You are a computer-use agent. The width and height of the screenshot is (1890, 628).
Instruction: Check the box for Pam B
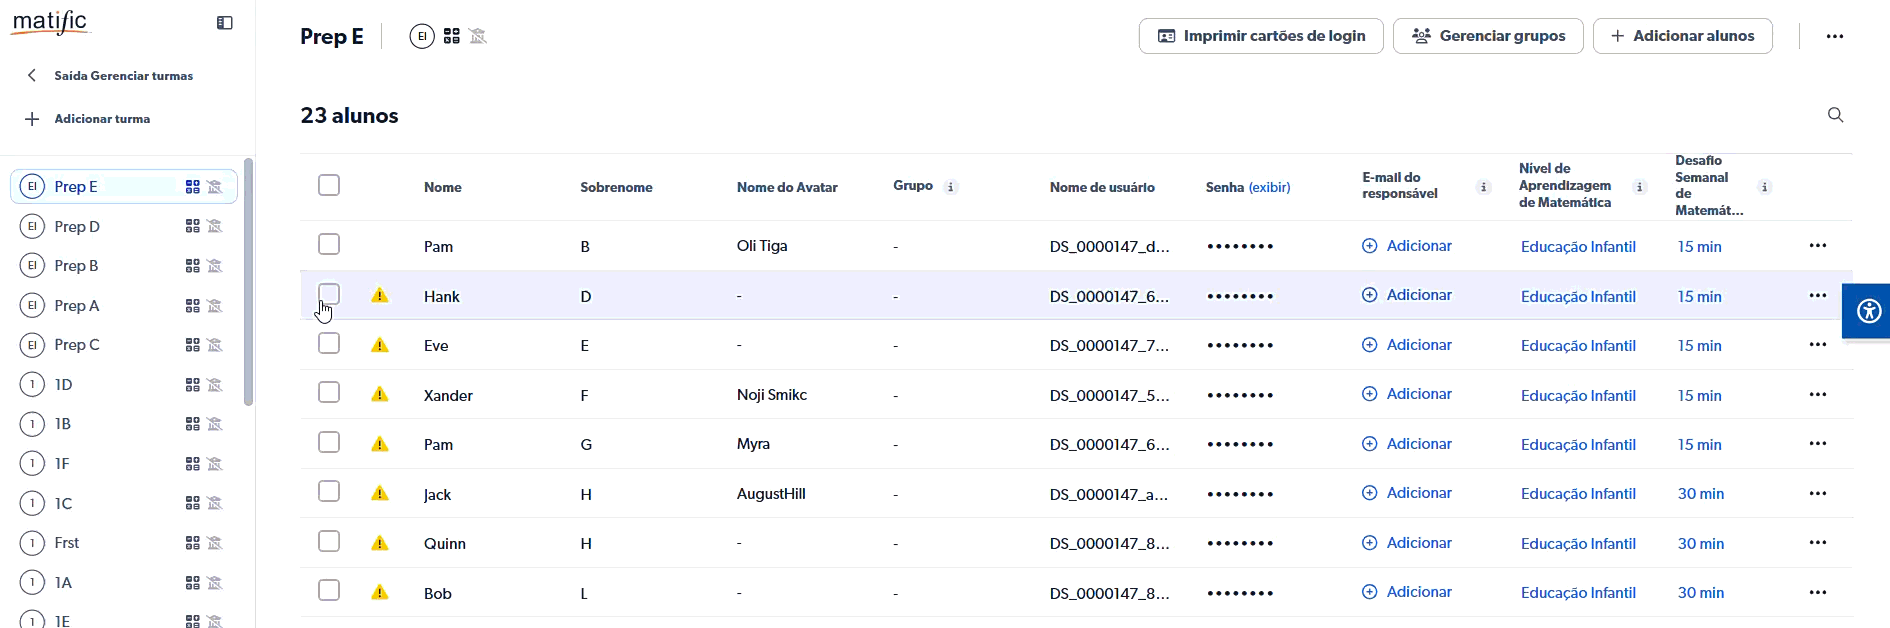coord(329,245)
